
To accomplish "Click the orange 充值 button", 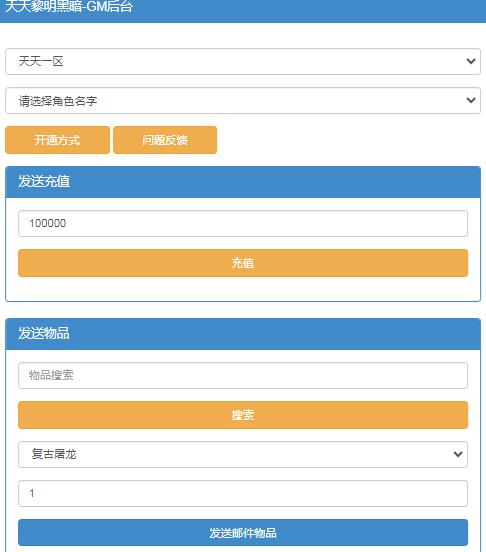I will 243,263.
